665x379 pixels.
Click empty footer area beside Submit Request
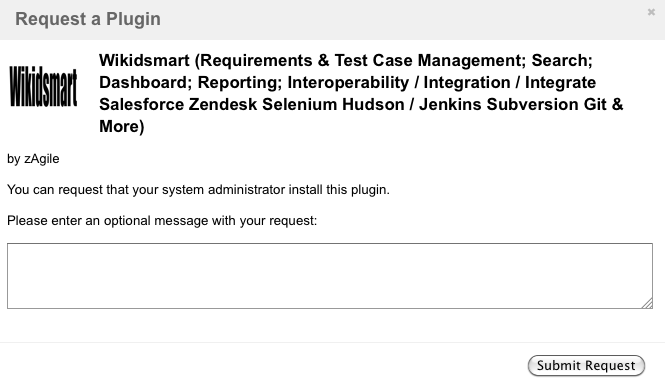[x=263, y=361]
